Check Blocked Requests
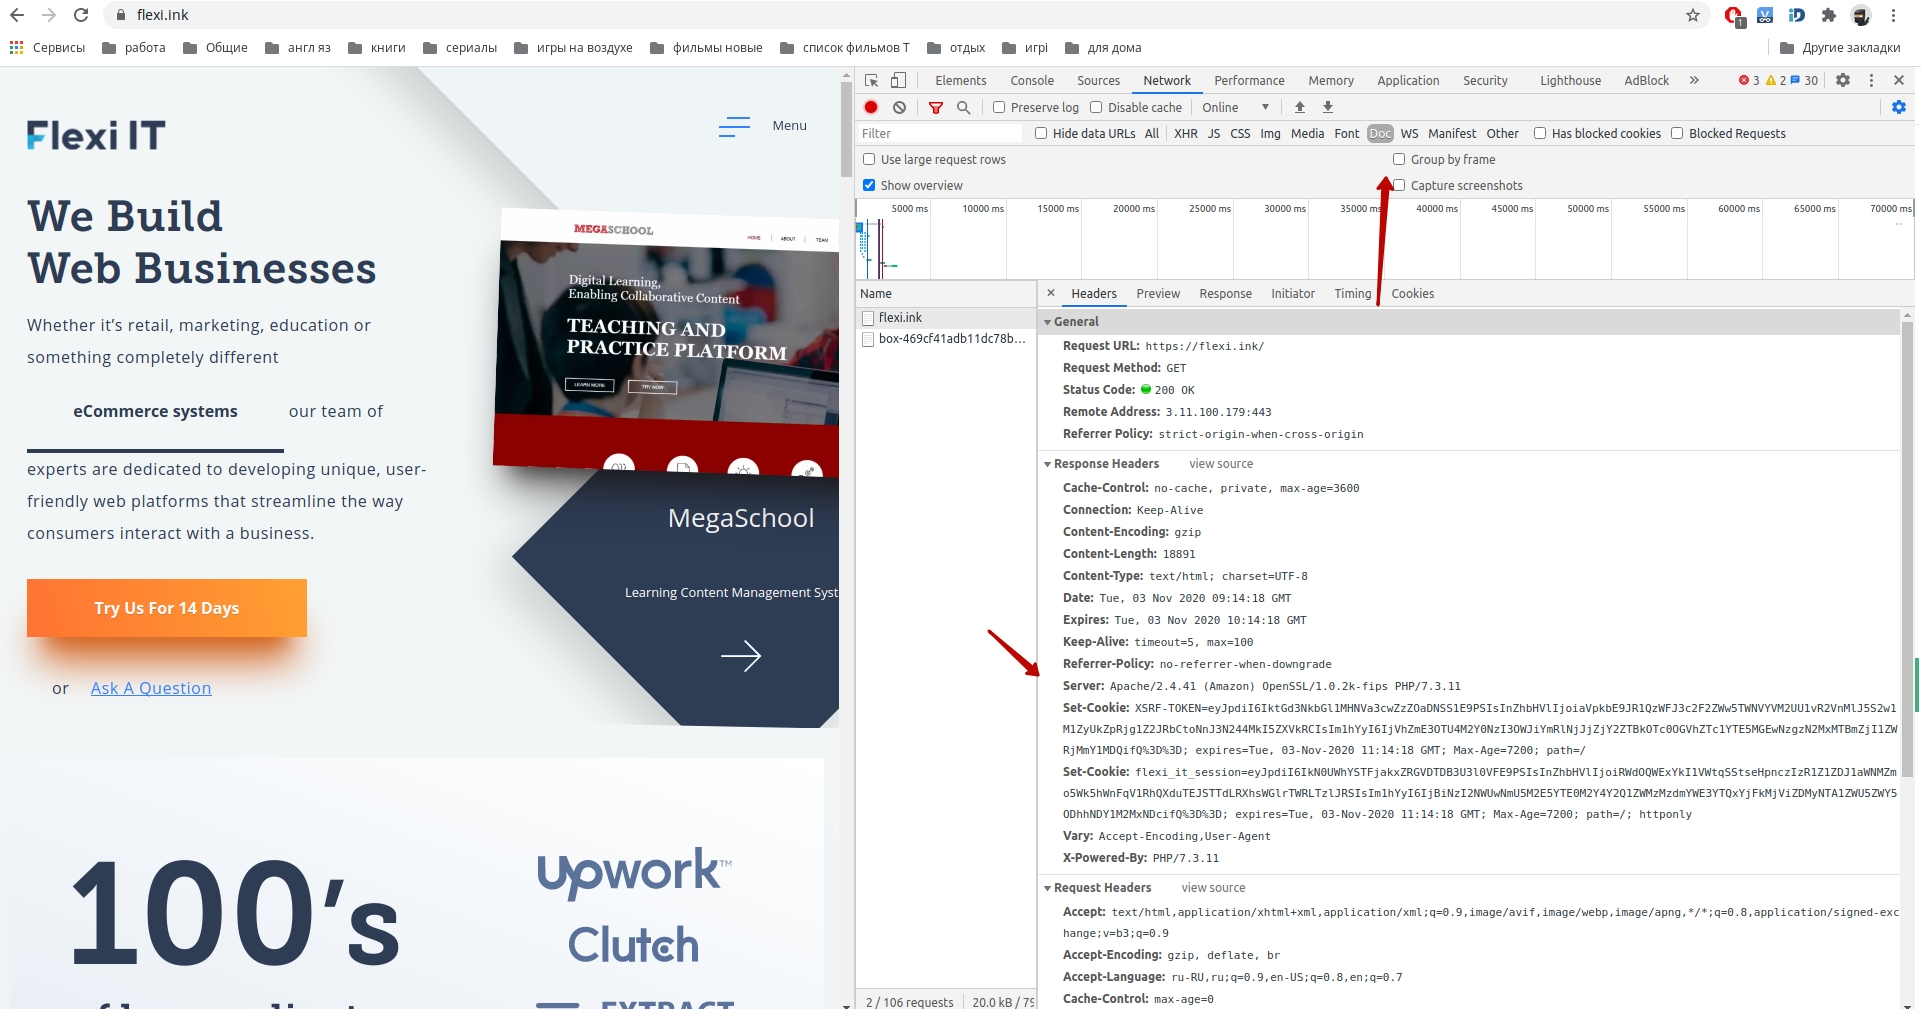The width and height of the screenshot is (1921, 1009). (1677, 133)
